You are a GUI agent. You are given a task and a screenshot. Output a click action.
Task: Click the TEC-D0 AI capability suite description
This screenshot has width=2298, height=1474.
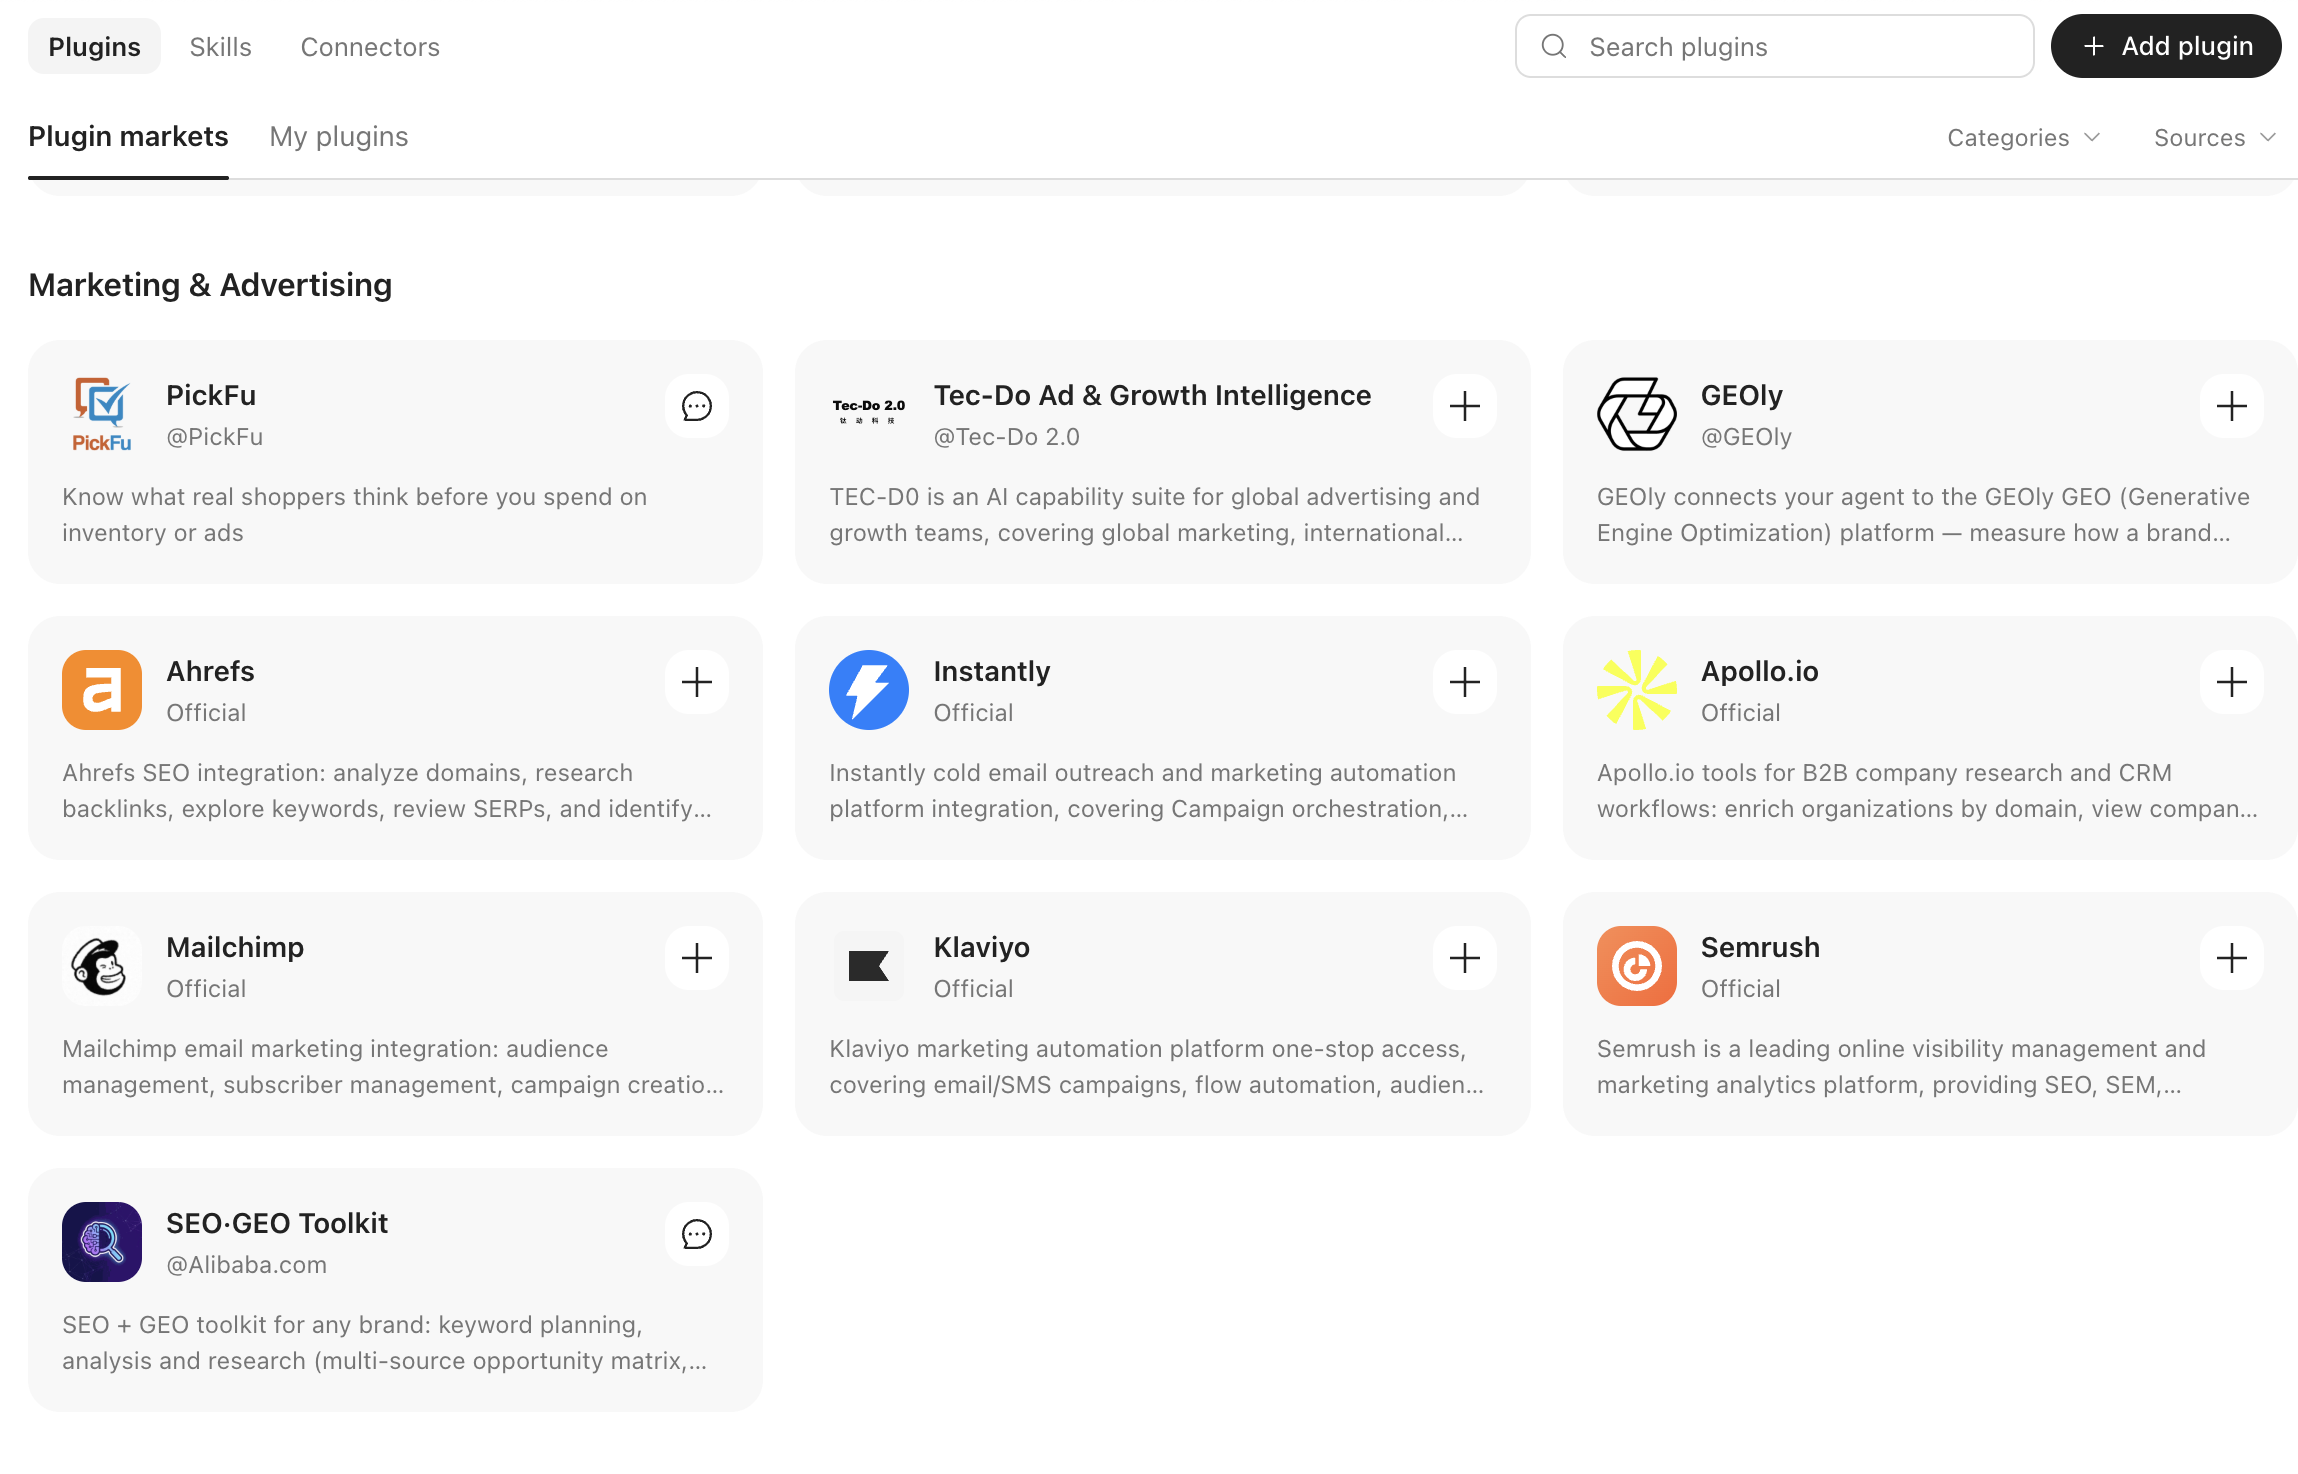tap(1154, 515)
